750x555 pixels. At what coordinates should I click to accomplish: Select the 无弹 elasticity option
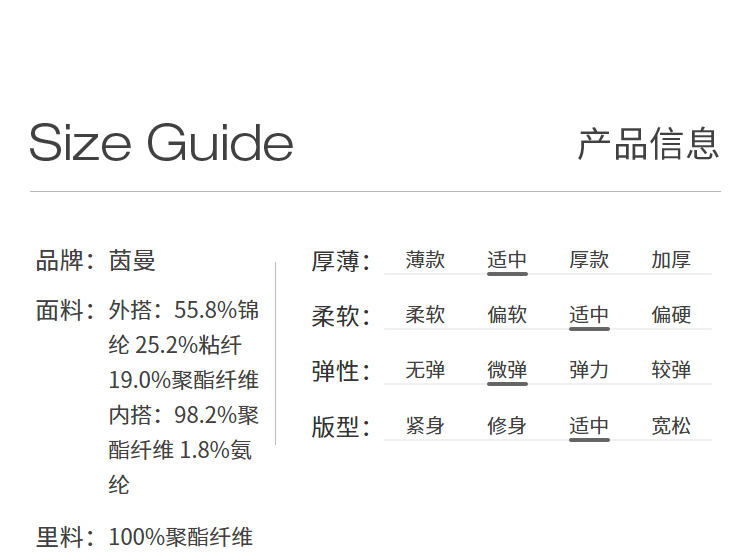425,370
